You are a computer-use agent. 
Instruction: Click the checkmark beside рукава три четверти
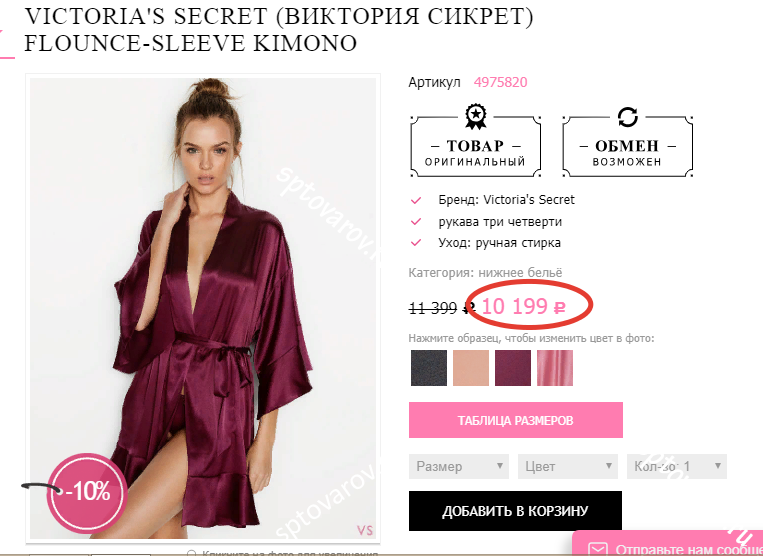pos(416,221)
